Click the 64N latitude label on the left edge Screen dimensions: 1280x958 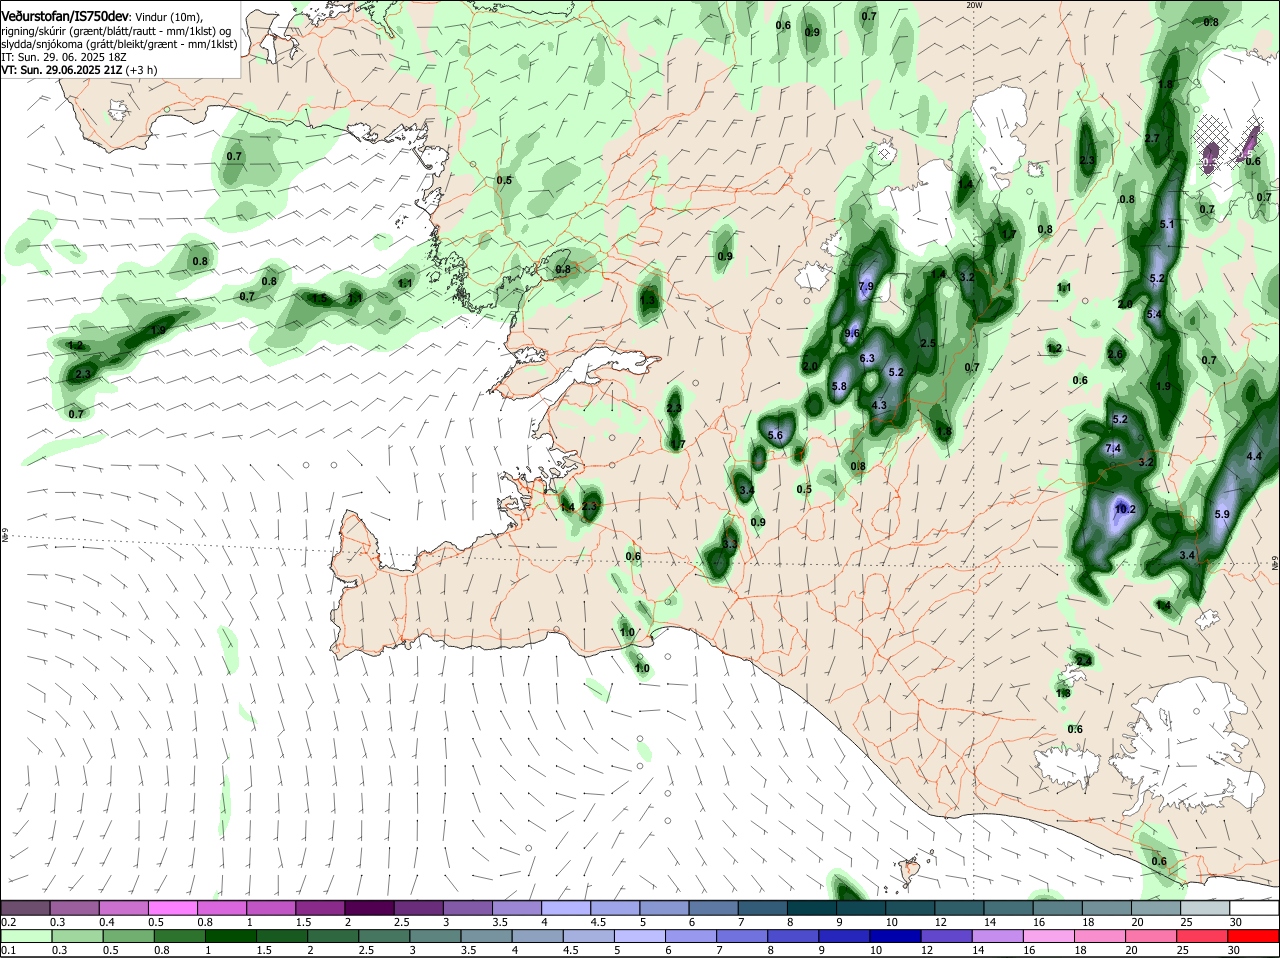tap(4, 537)
